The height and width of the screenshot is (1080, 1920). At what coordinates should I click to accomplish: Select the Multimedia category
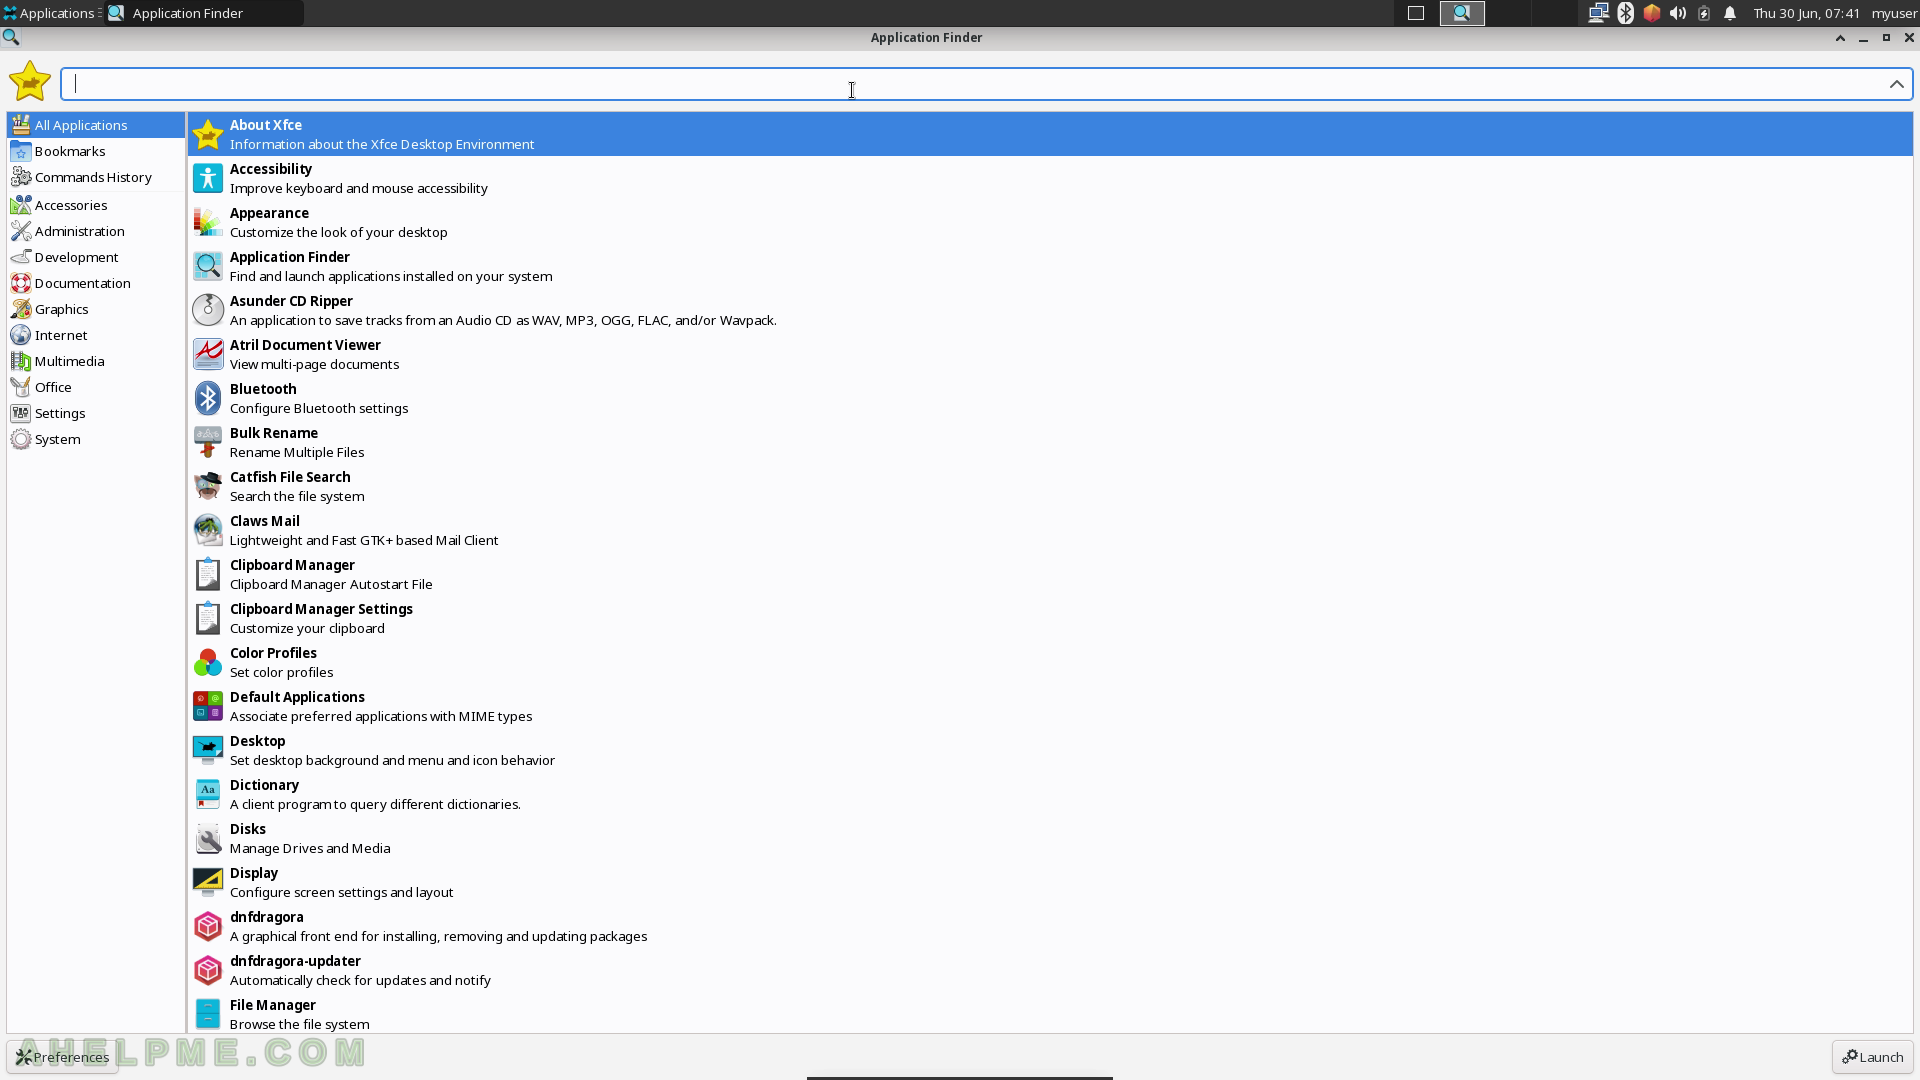click(x=96, y=361)
